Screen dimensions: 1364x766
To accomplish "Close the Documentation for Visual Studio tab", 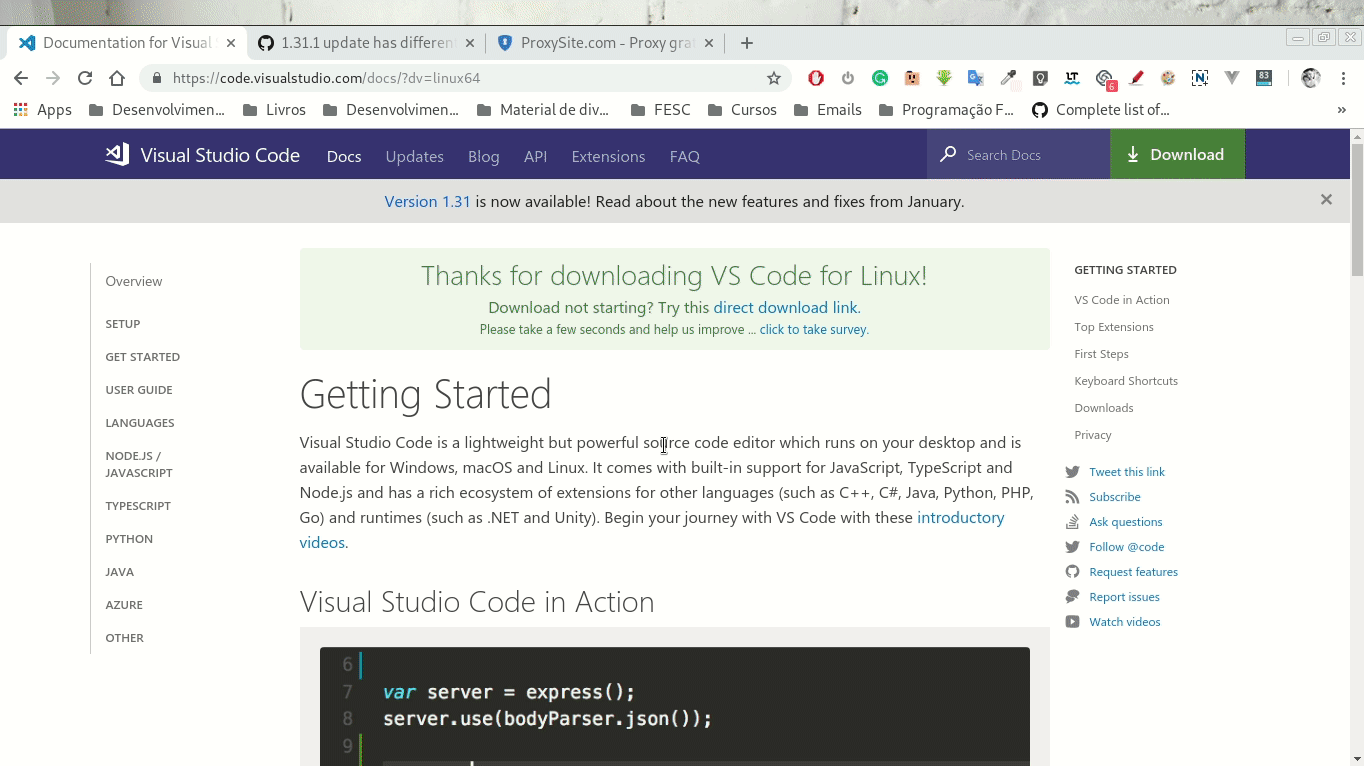I will pos(231,43).
